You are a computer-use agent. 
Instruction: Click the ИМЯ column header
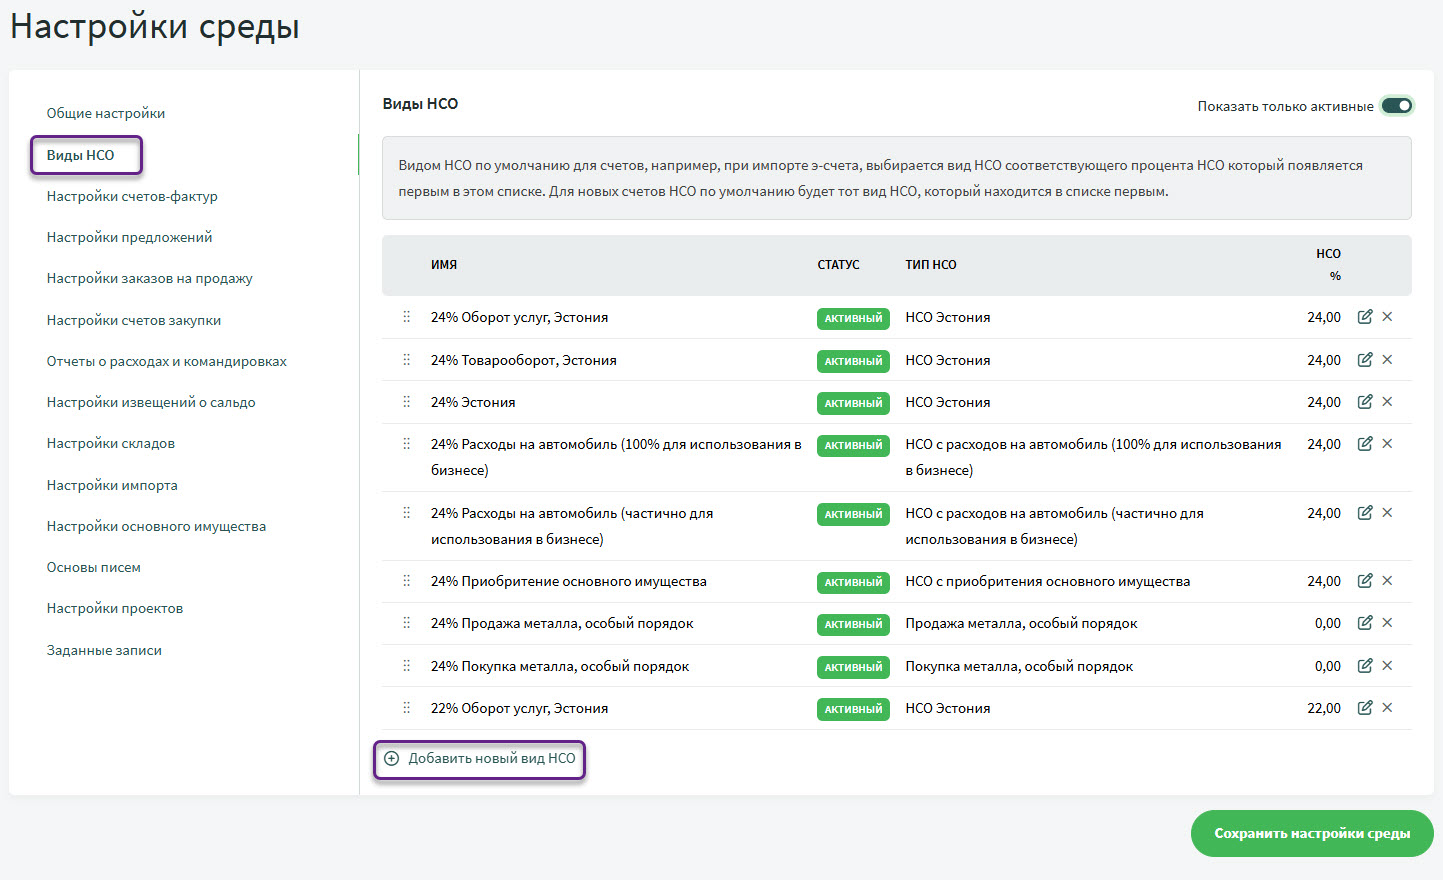pyautogui.click(x=444, y=265)
